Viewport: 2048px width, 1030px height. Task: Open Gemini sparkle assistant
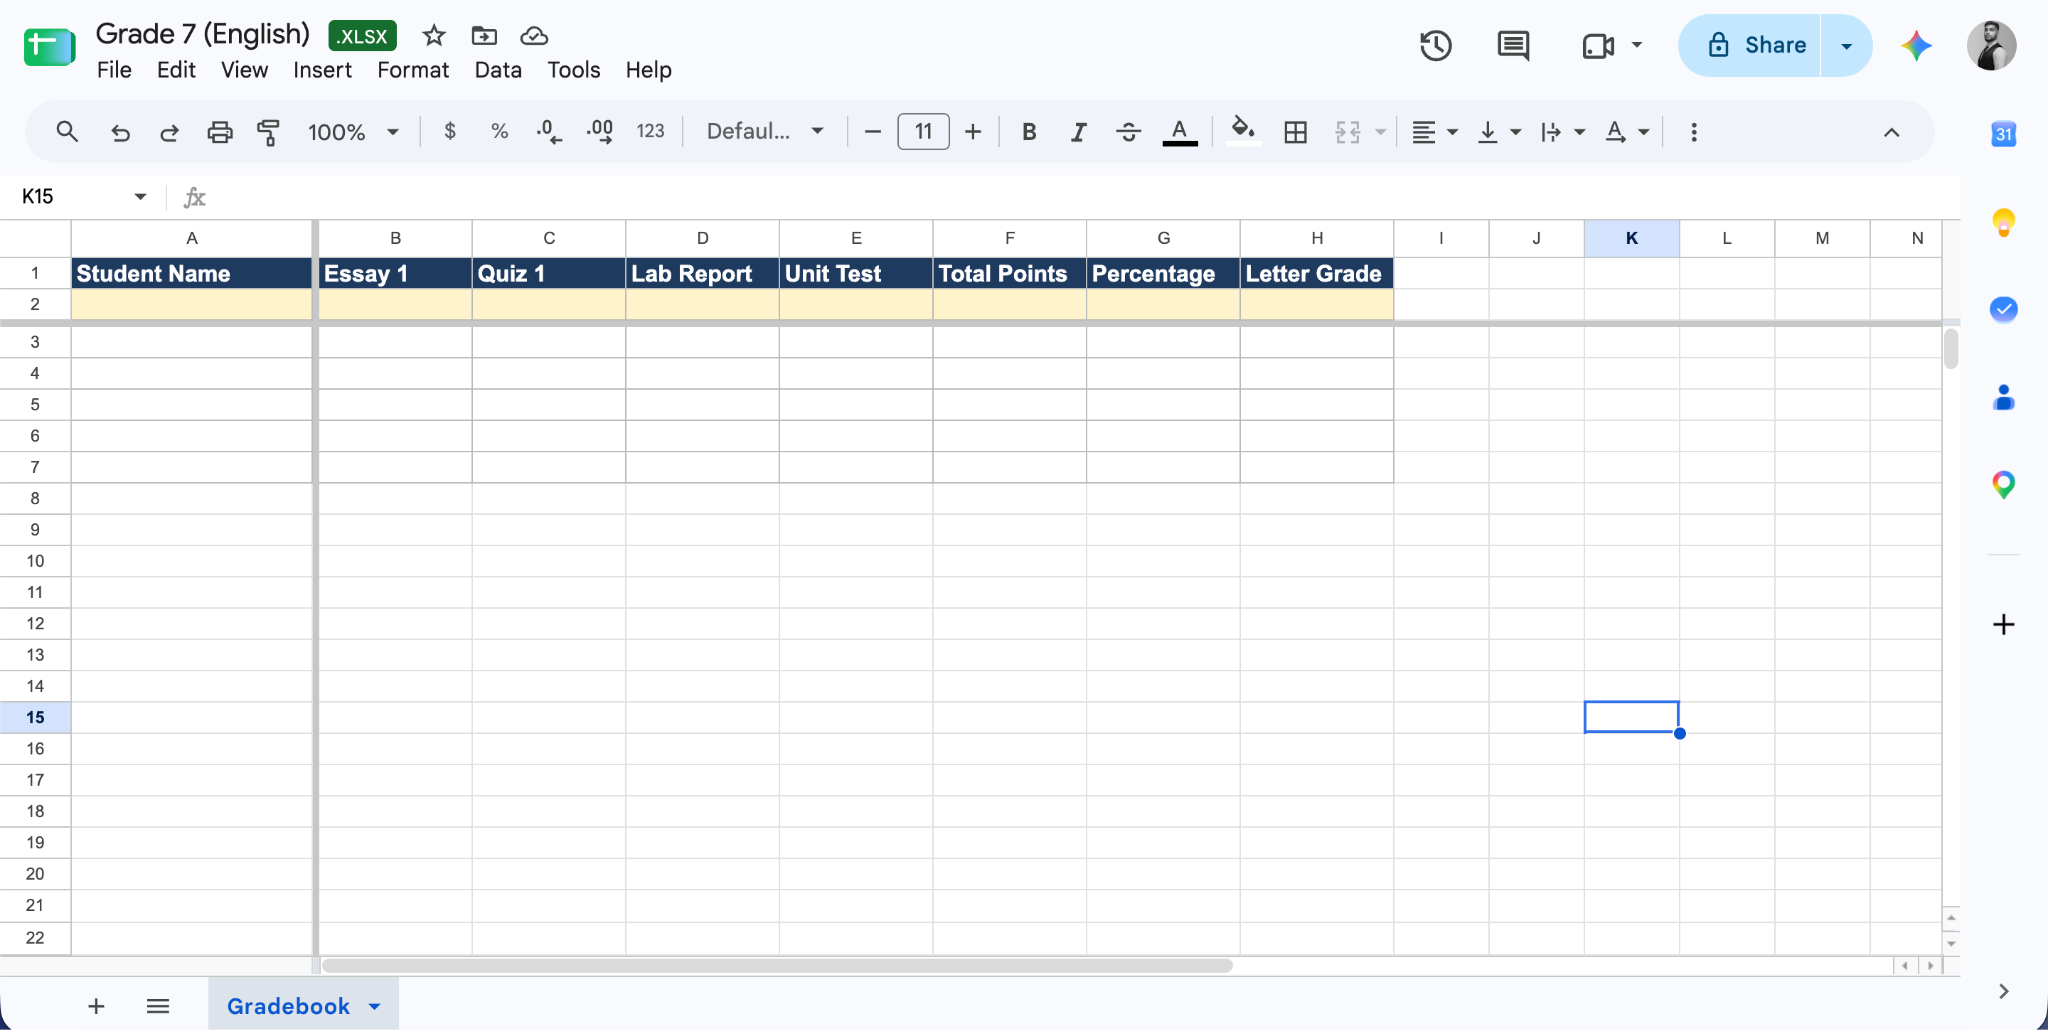1916,45
